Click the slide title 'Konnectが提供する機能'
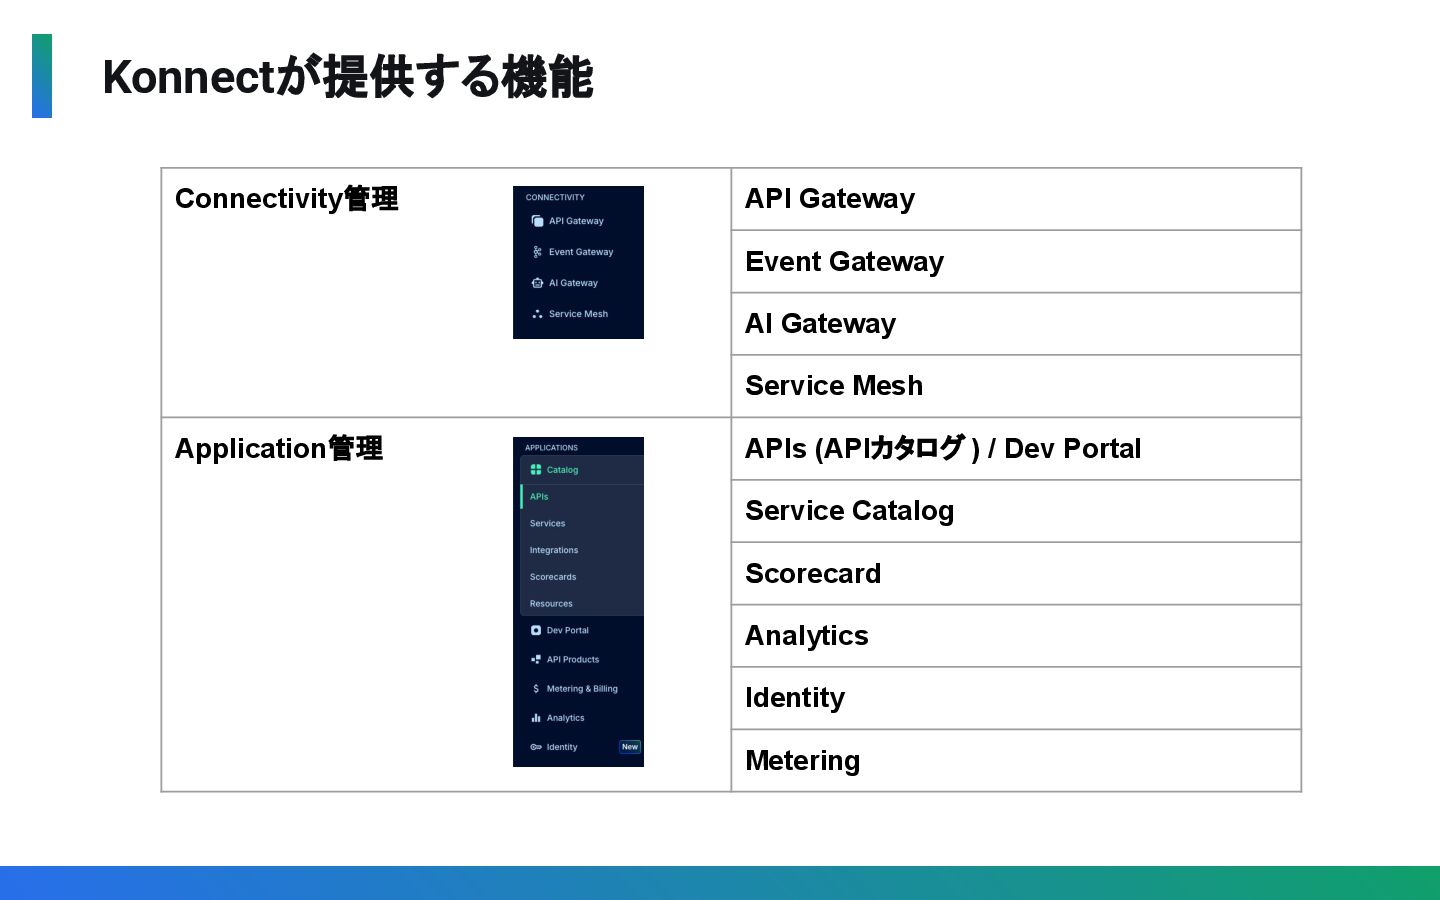 [x=348, y=78]
